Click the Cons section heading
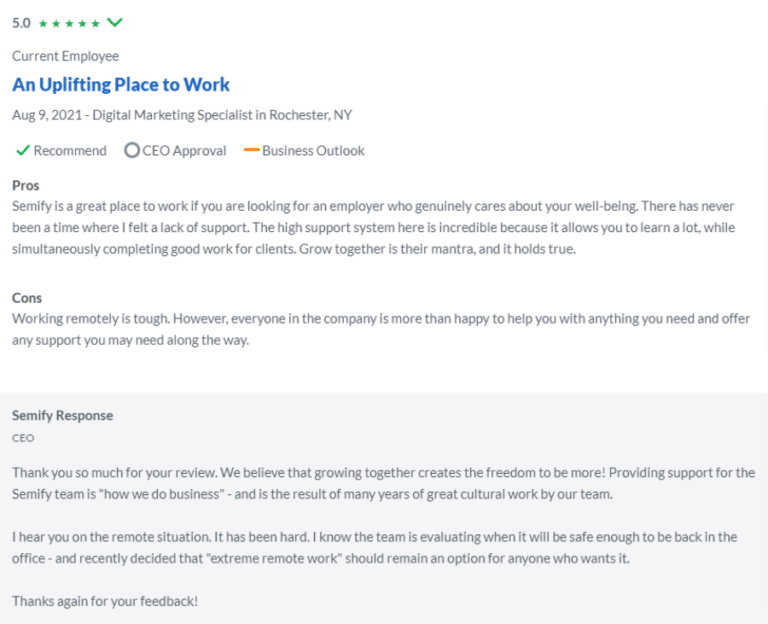Screen dimensions: 768x624 (x=27, y=298)
